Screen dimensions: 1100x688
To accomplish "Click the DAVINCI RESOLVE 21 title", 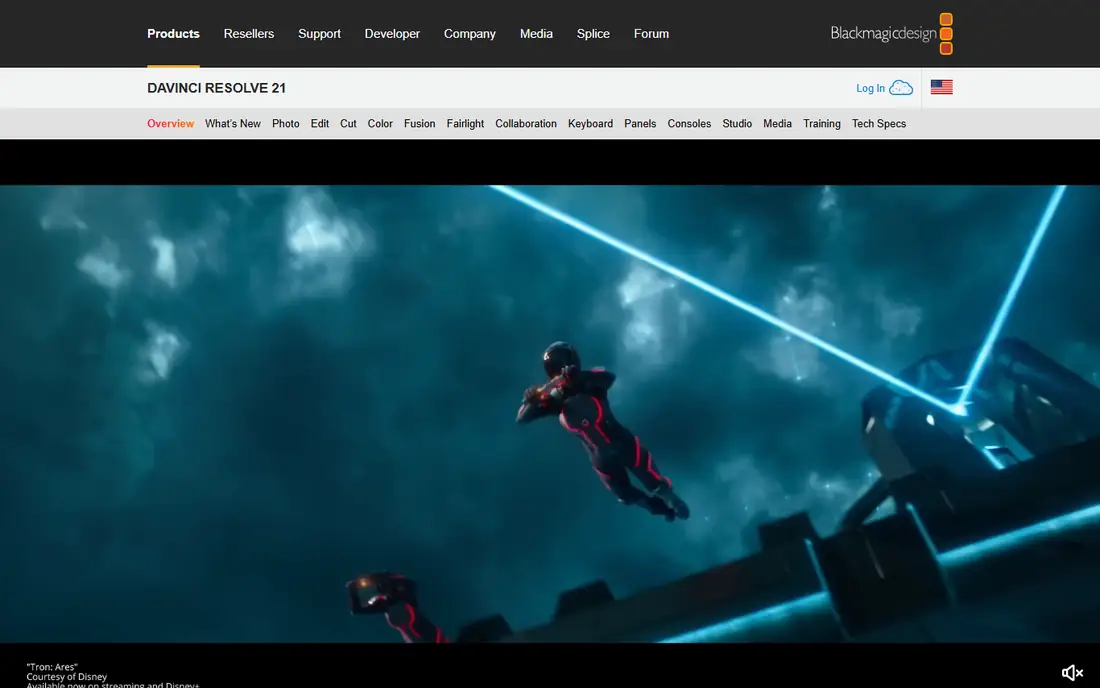I will click(217, 88).
